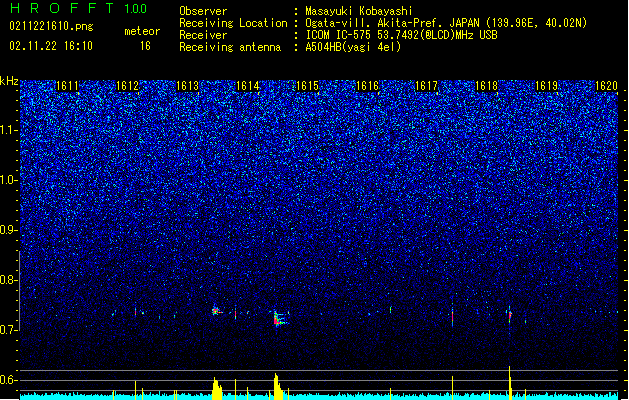Screen dimensions: 629x400
Task: Click the 0.9 kHz frequency label
Action: click(x=9, y=230)
